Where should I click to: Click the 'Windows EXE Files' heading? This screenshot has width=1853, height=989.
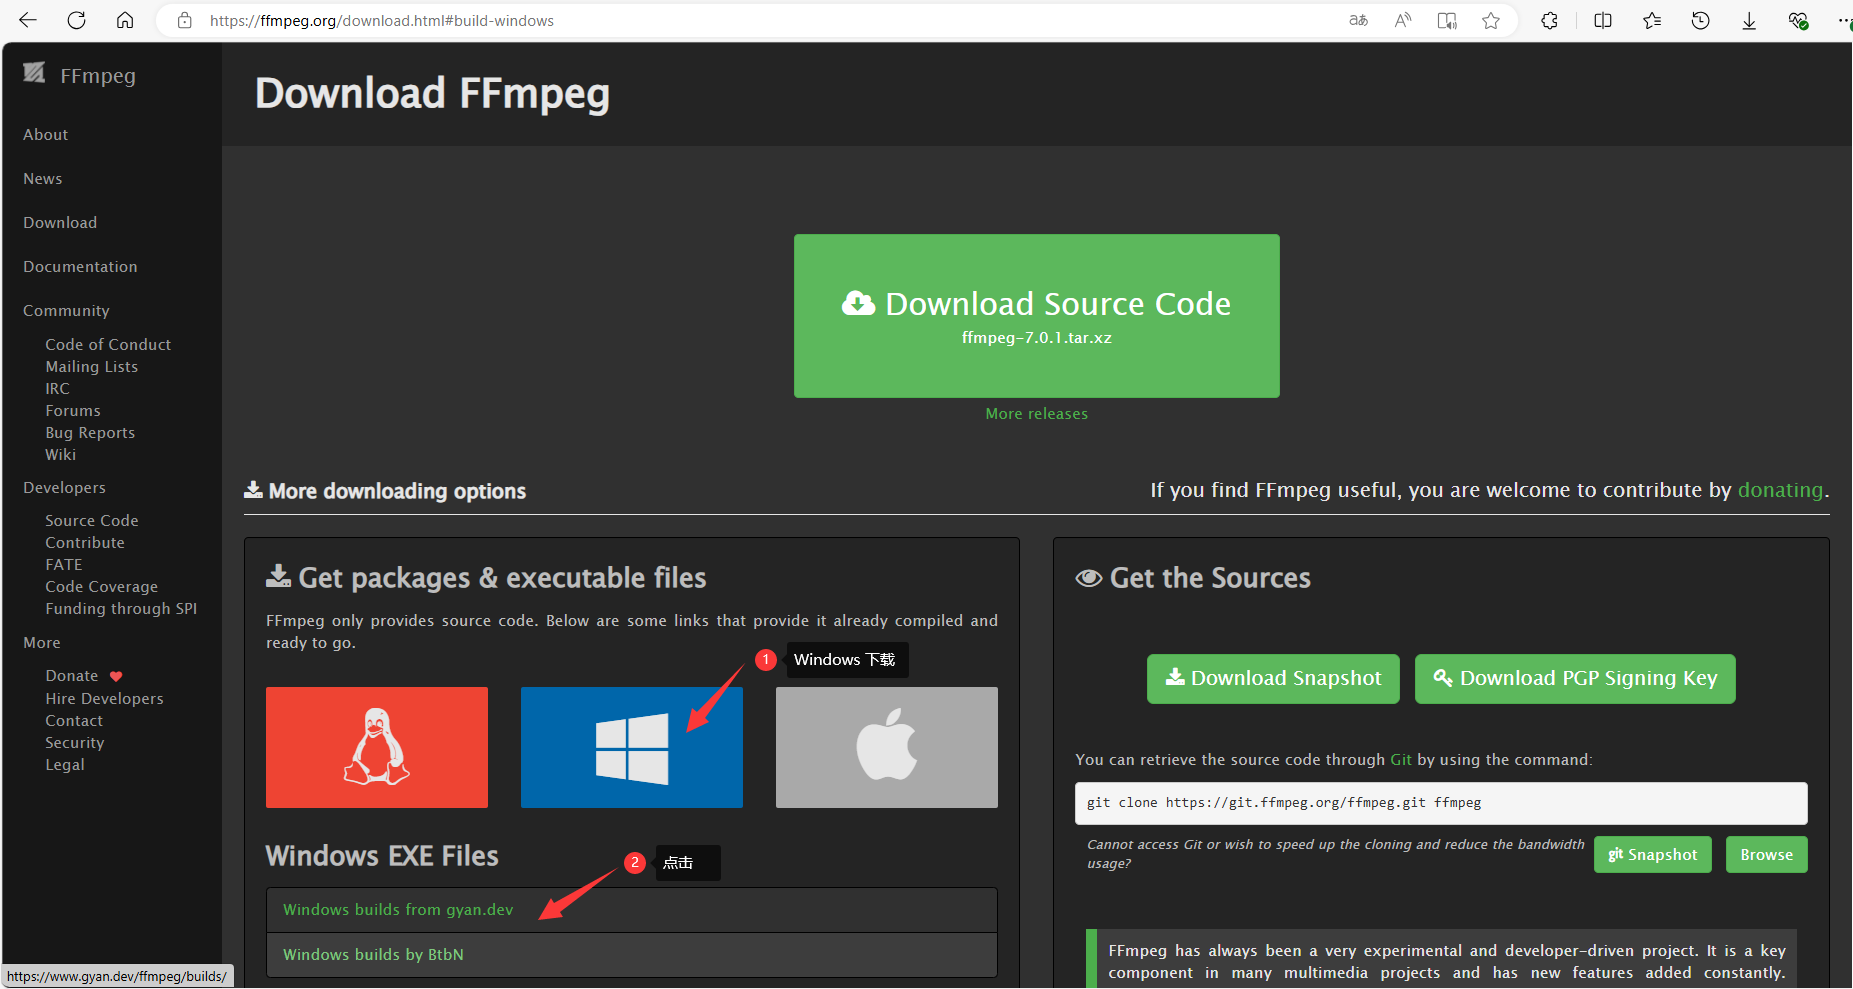pyautogui.click(x=382, y=856)
